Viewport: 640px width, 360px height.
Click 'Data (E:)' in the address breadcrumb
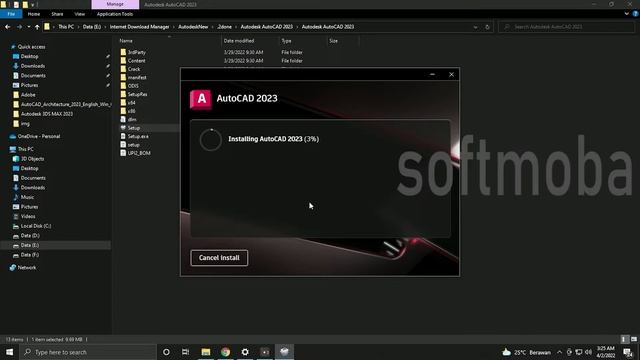click(91, 27)
